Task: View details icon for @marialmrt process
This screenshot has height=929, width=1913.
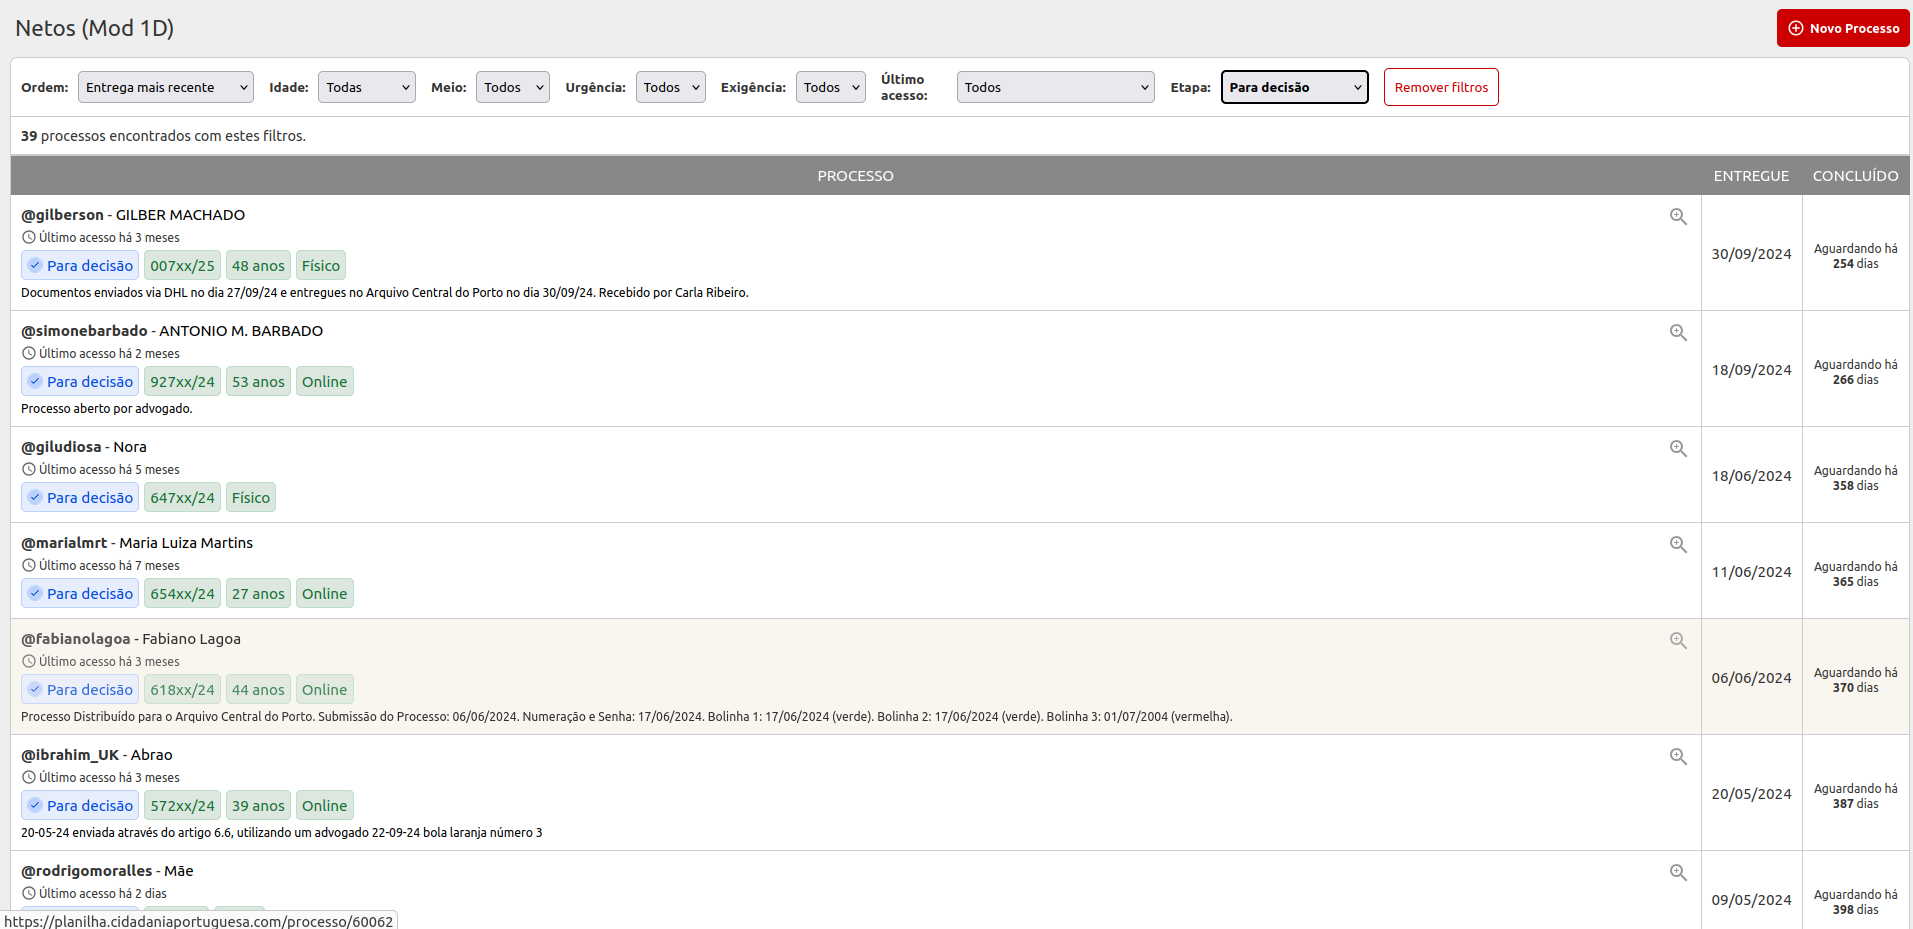Action: pyautogui.click(x=1678, y=545)
